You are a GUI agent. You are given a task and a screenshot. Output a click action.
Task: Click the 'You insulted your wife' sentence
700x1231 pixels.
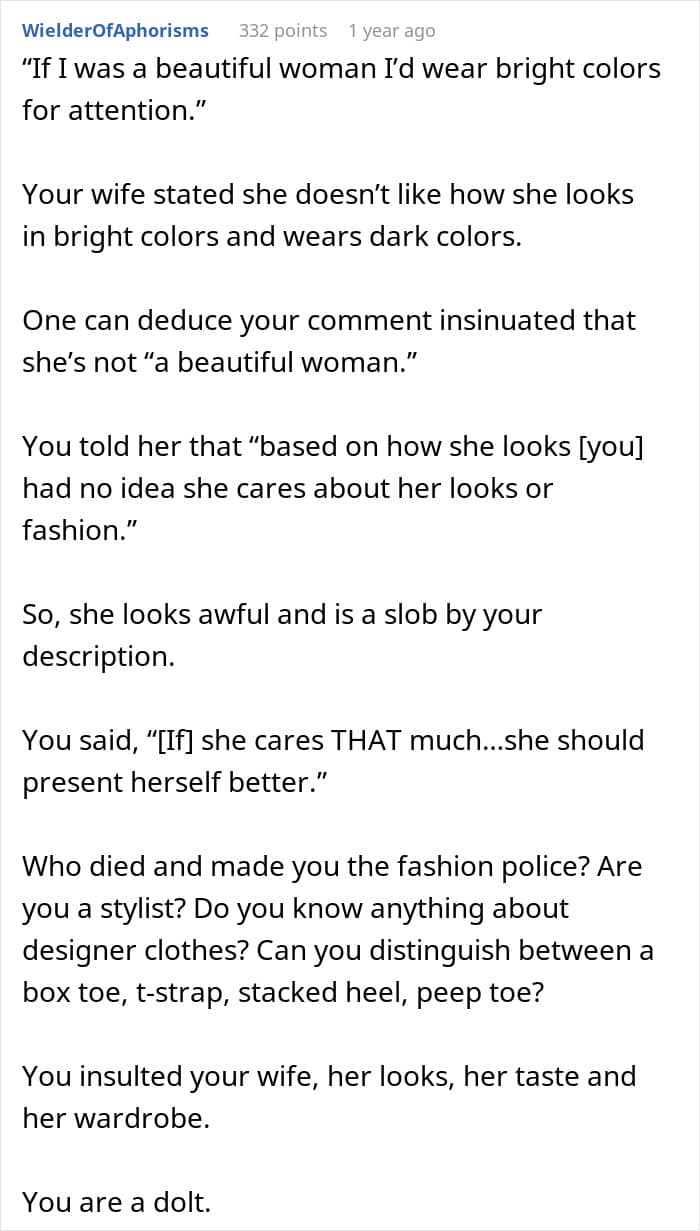tap(329, 1097)
